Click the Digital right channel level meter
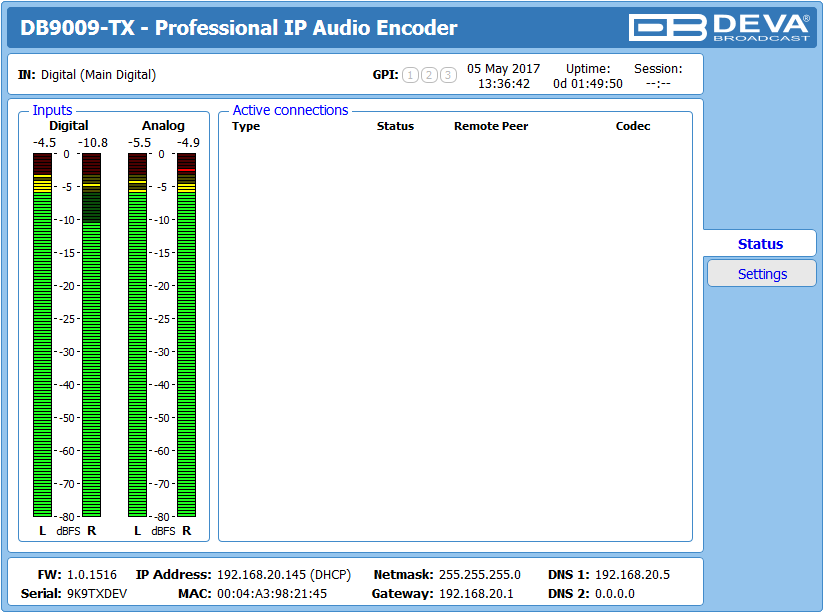This screenshot has height=613, width=824. (x=91, y=335)
